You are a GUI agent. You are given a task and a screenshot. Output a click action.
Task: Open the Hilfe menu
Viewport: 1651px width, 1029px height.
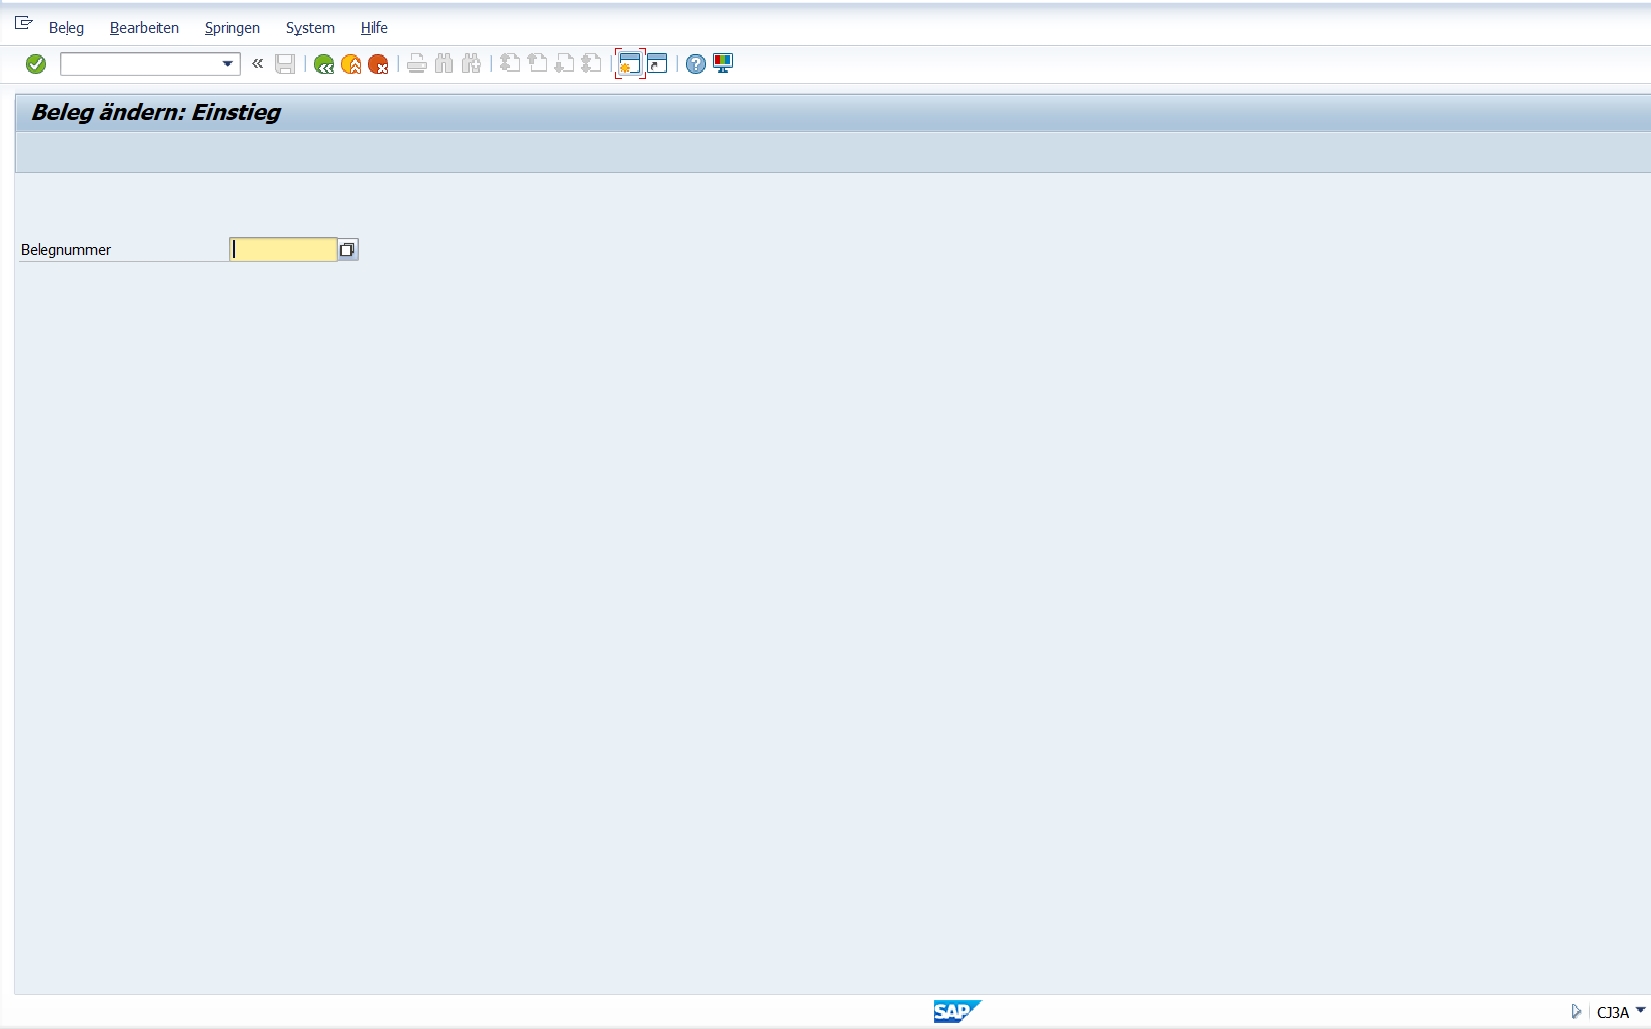[x=374, y=28]
